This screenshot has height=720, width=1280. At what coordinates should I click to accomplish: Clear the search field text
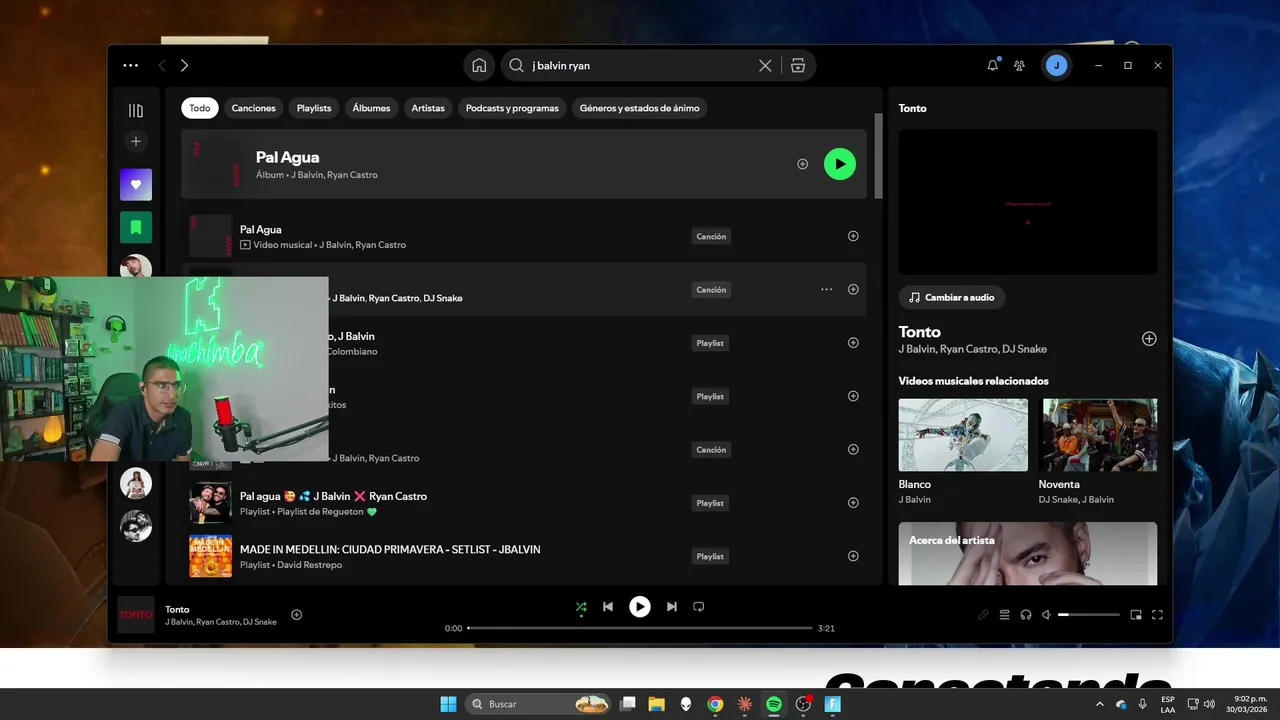point(765,65)
